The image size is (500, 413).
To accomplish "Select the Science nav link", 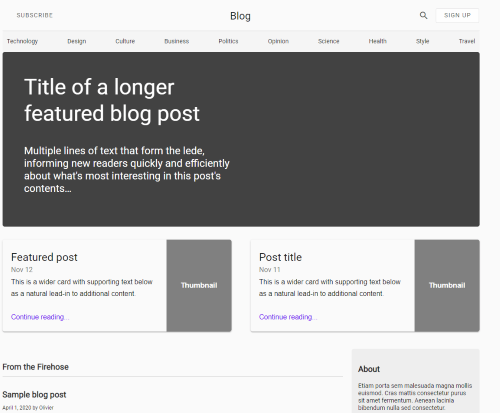I will coord(329,41).
